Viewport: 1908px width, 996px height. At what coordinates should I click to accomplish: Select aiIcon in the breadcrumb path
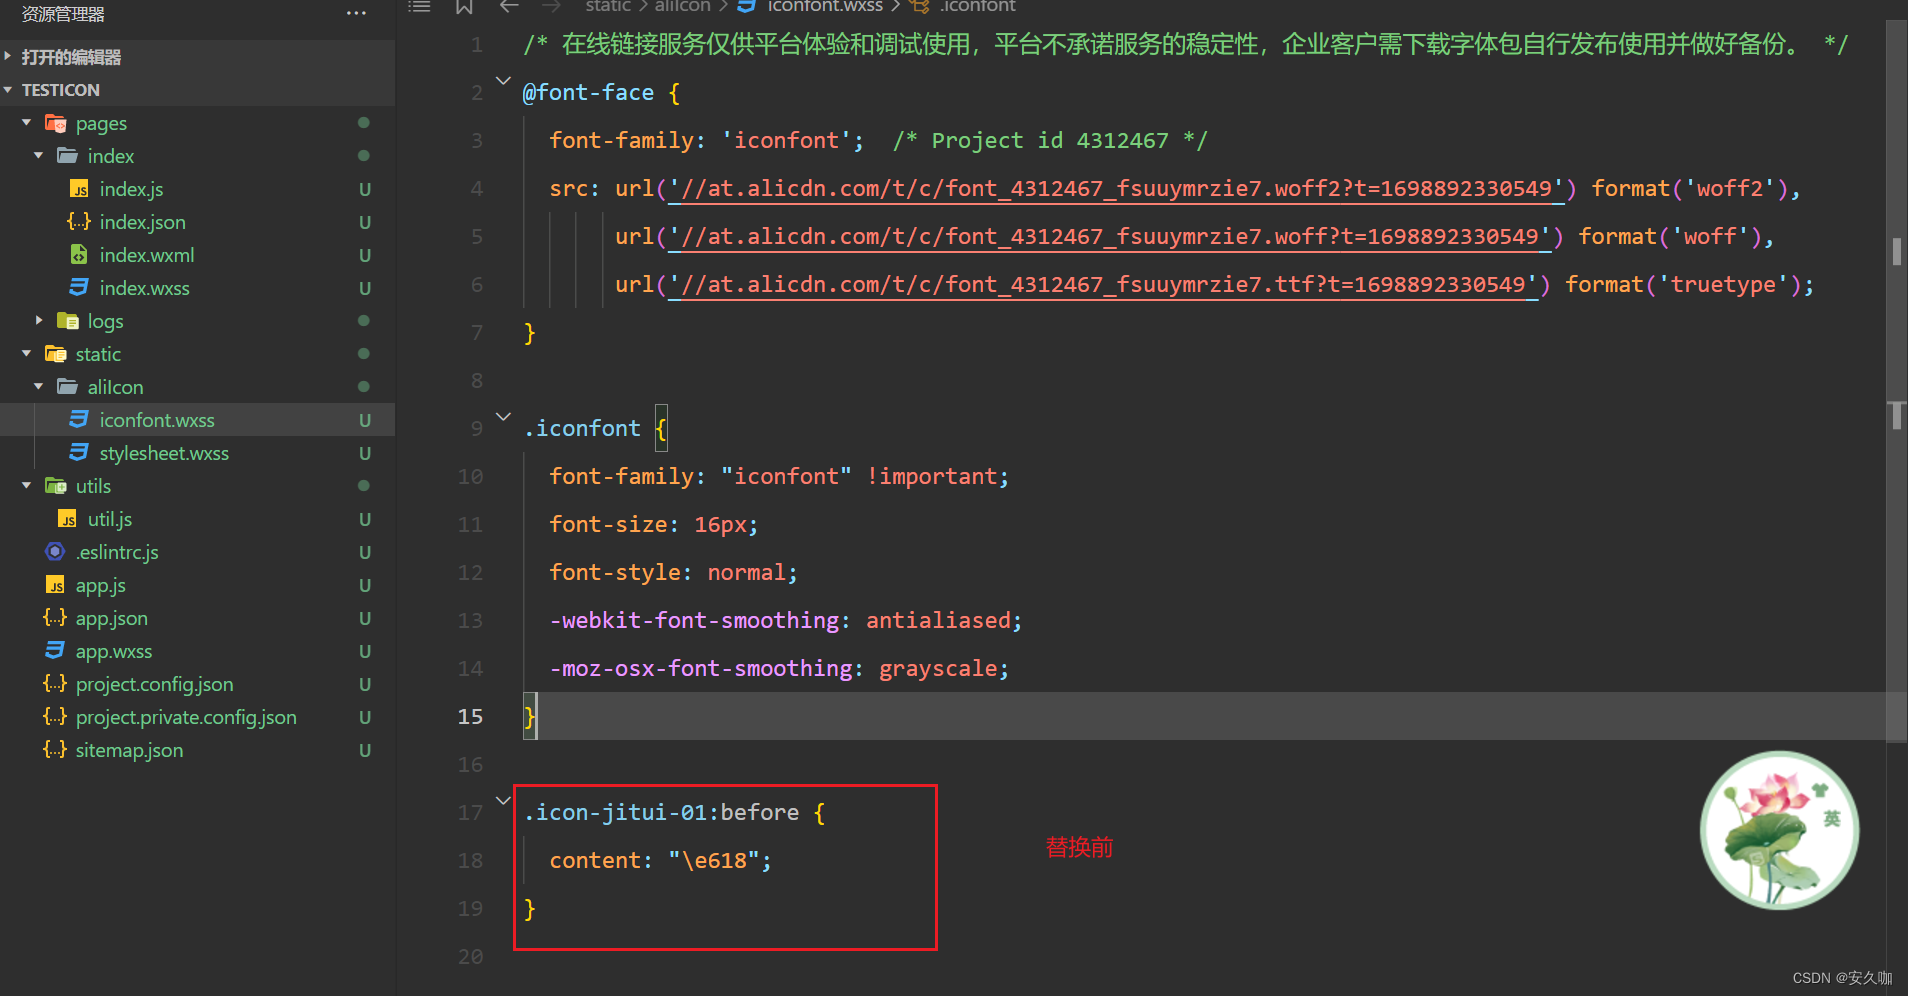(x=682, y=6)
